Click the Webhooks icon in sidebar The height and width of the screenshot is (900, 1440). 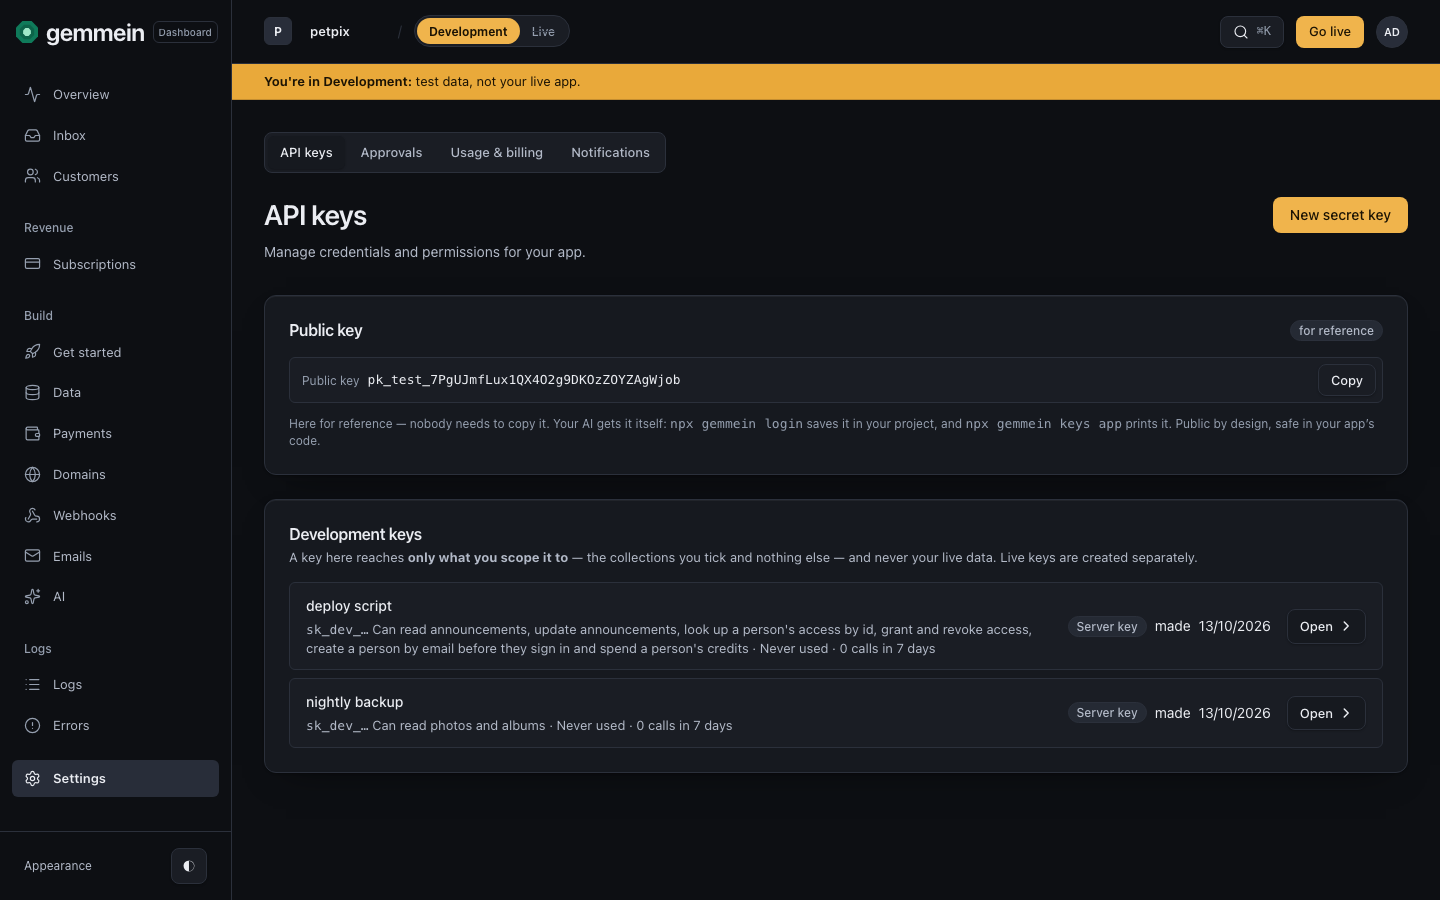[x=33, y=515]
